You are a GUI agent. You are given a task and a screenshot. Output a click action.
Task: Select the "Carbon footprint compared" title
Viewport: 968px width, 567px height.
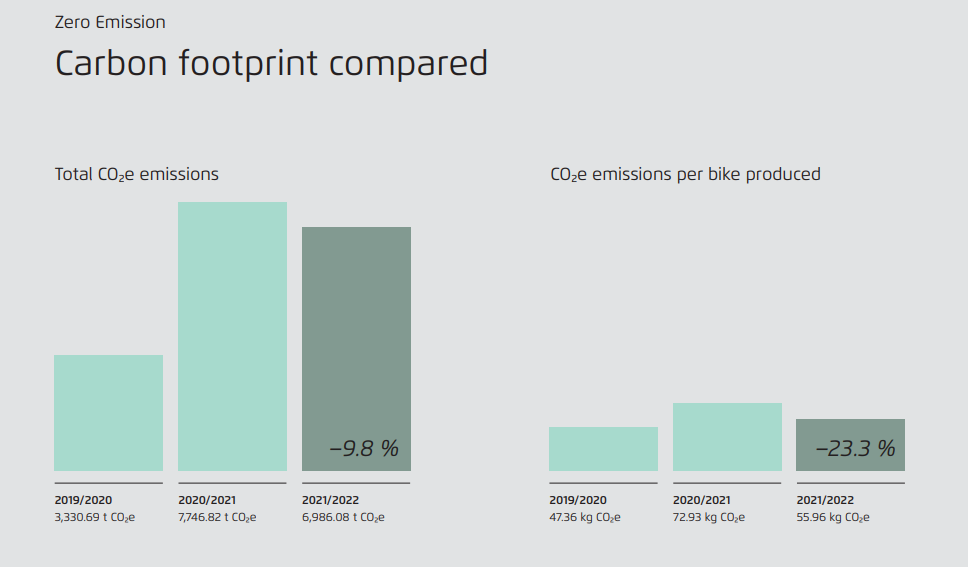[271, 64]
